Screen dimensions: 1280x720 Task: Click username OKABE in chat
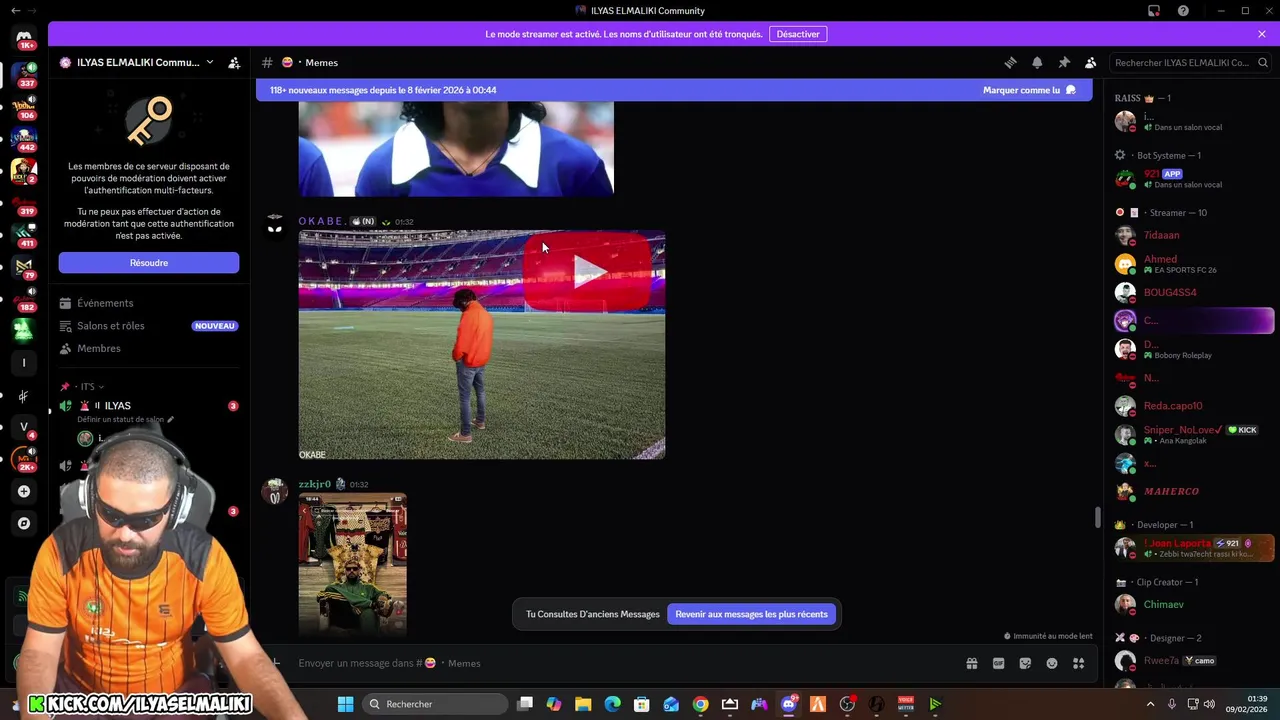point(322,221)
